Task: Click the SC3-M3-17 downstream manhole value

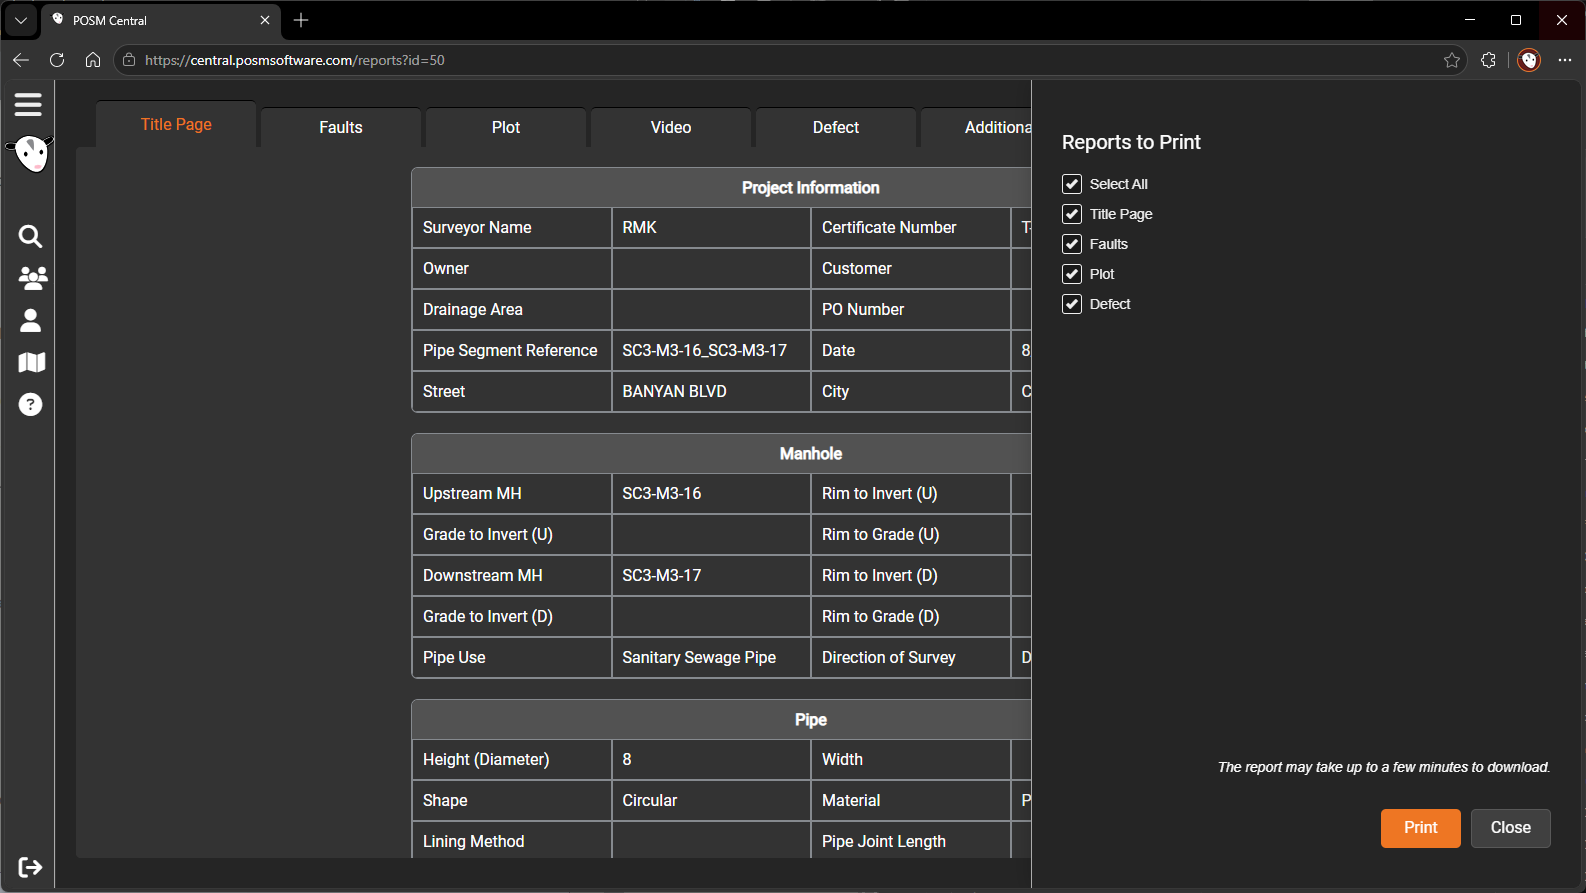Action: coord(662,575)
